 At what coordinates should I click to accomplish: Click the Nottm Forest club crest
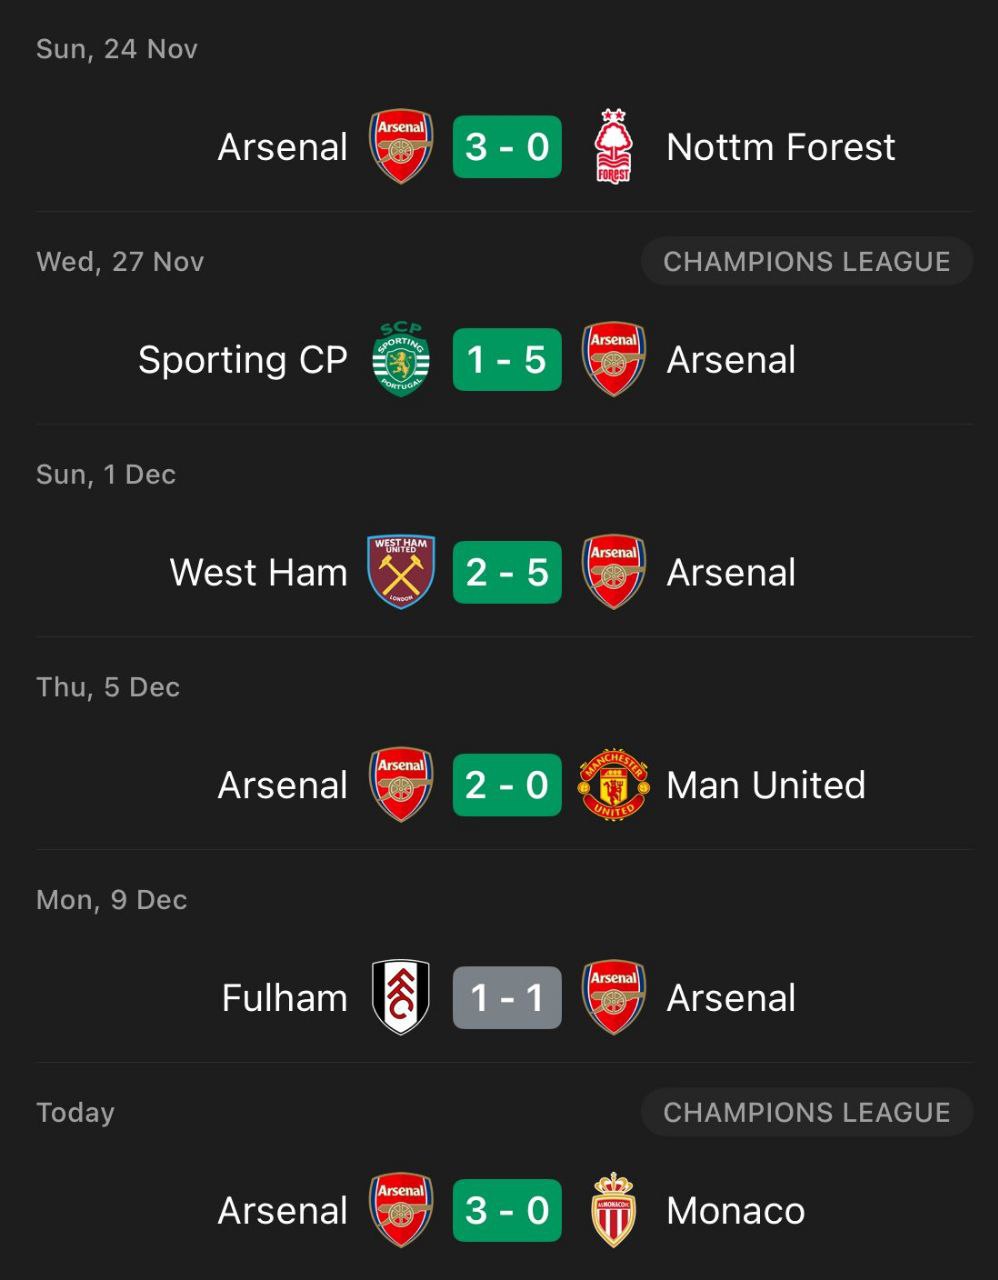(x=613, y=147)
